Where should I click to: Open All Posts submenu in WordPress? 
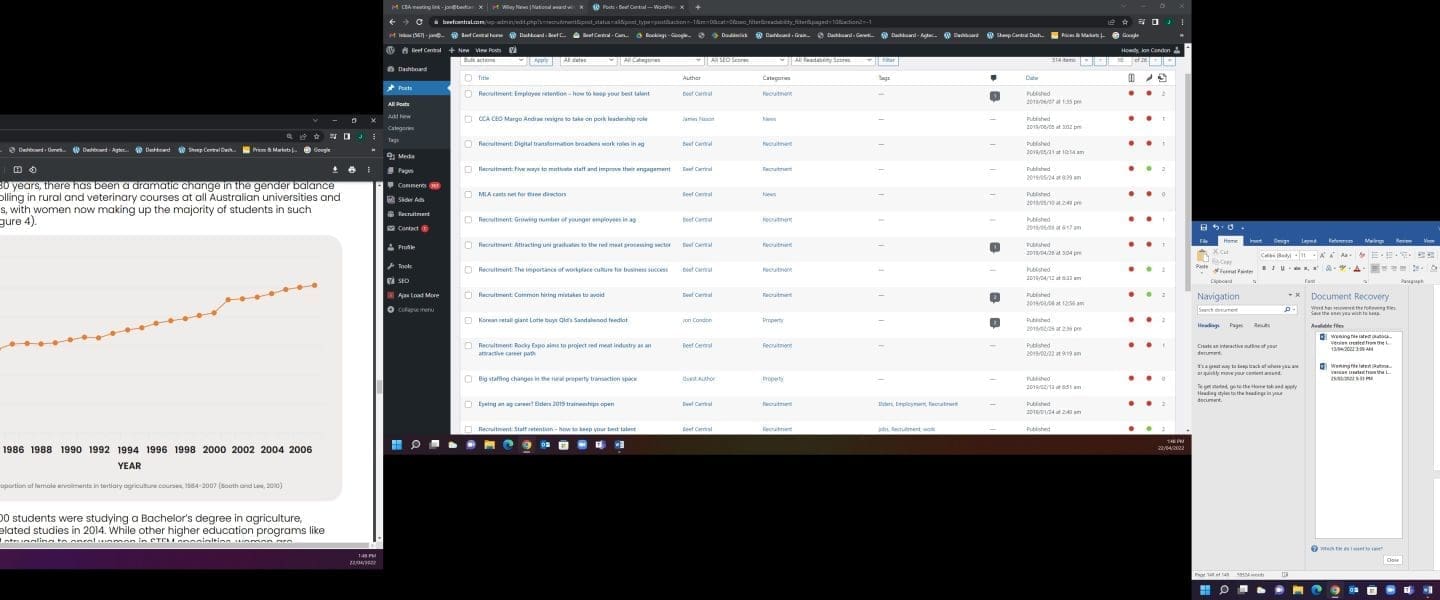point(398,104)
